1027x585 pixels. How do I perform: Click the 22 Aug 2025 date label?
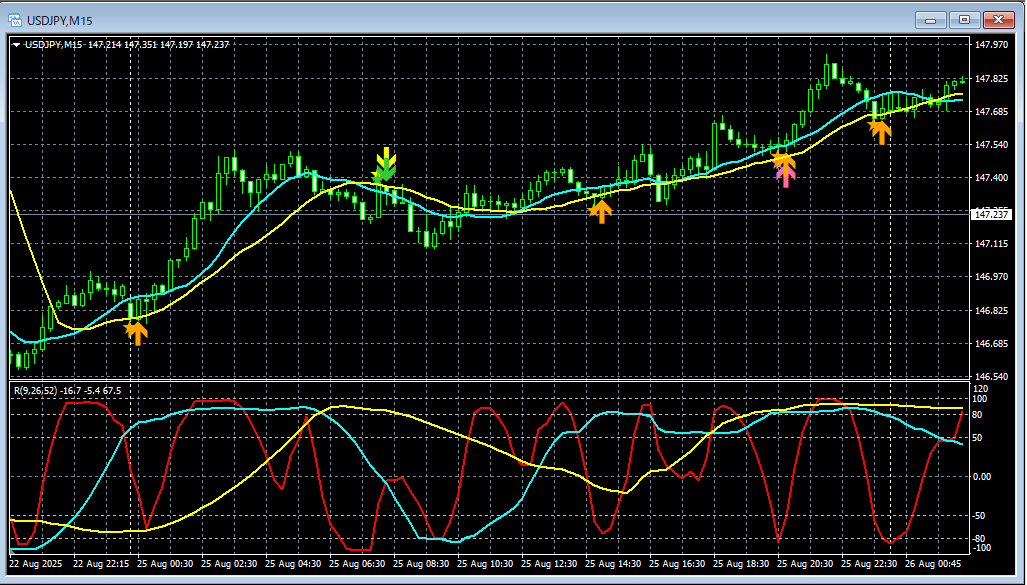(37, 563)
